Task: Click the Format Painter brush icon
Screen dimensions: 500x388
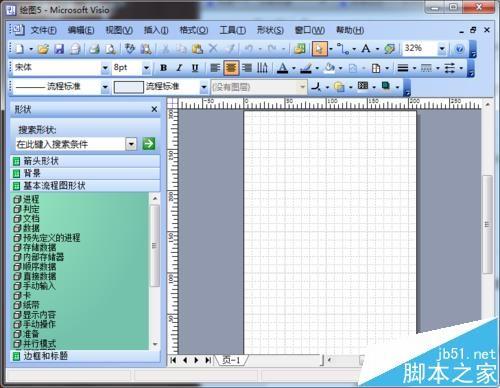Action: click(x=230, y=49)
